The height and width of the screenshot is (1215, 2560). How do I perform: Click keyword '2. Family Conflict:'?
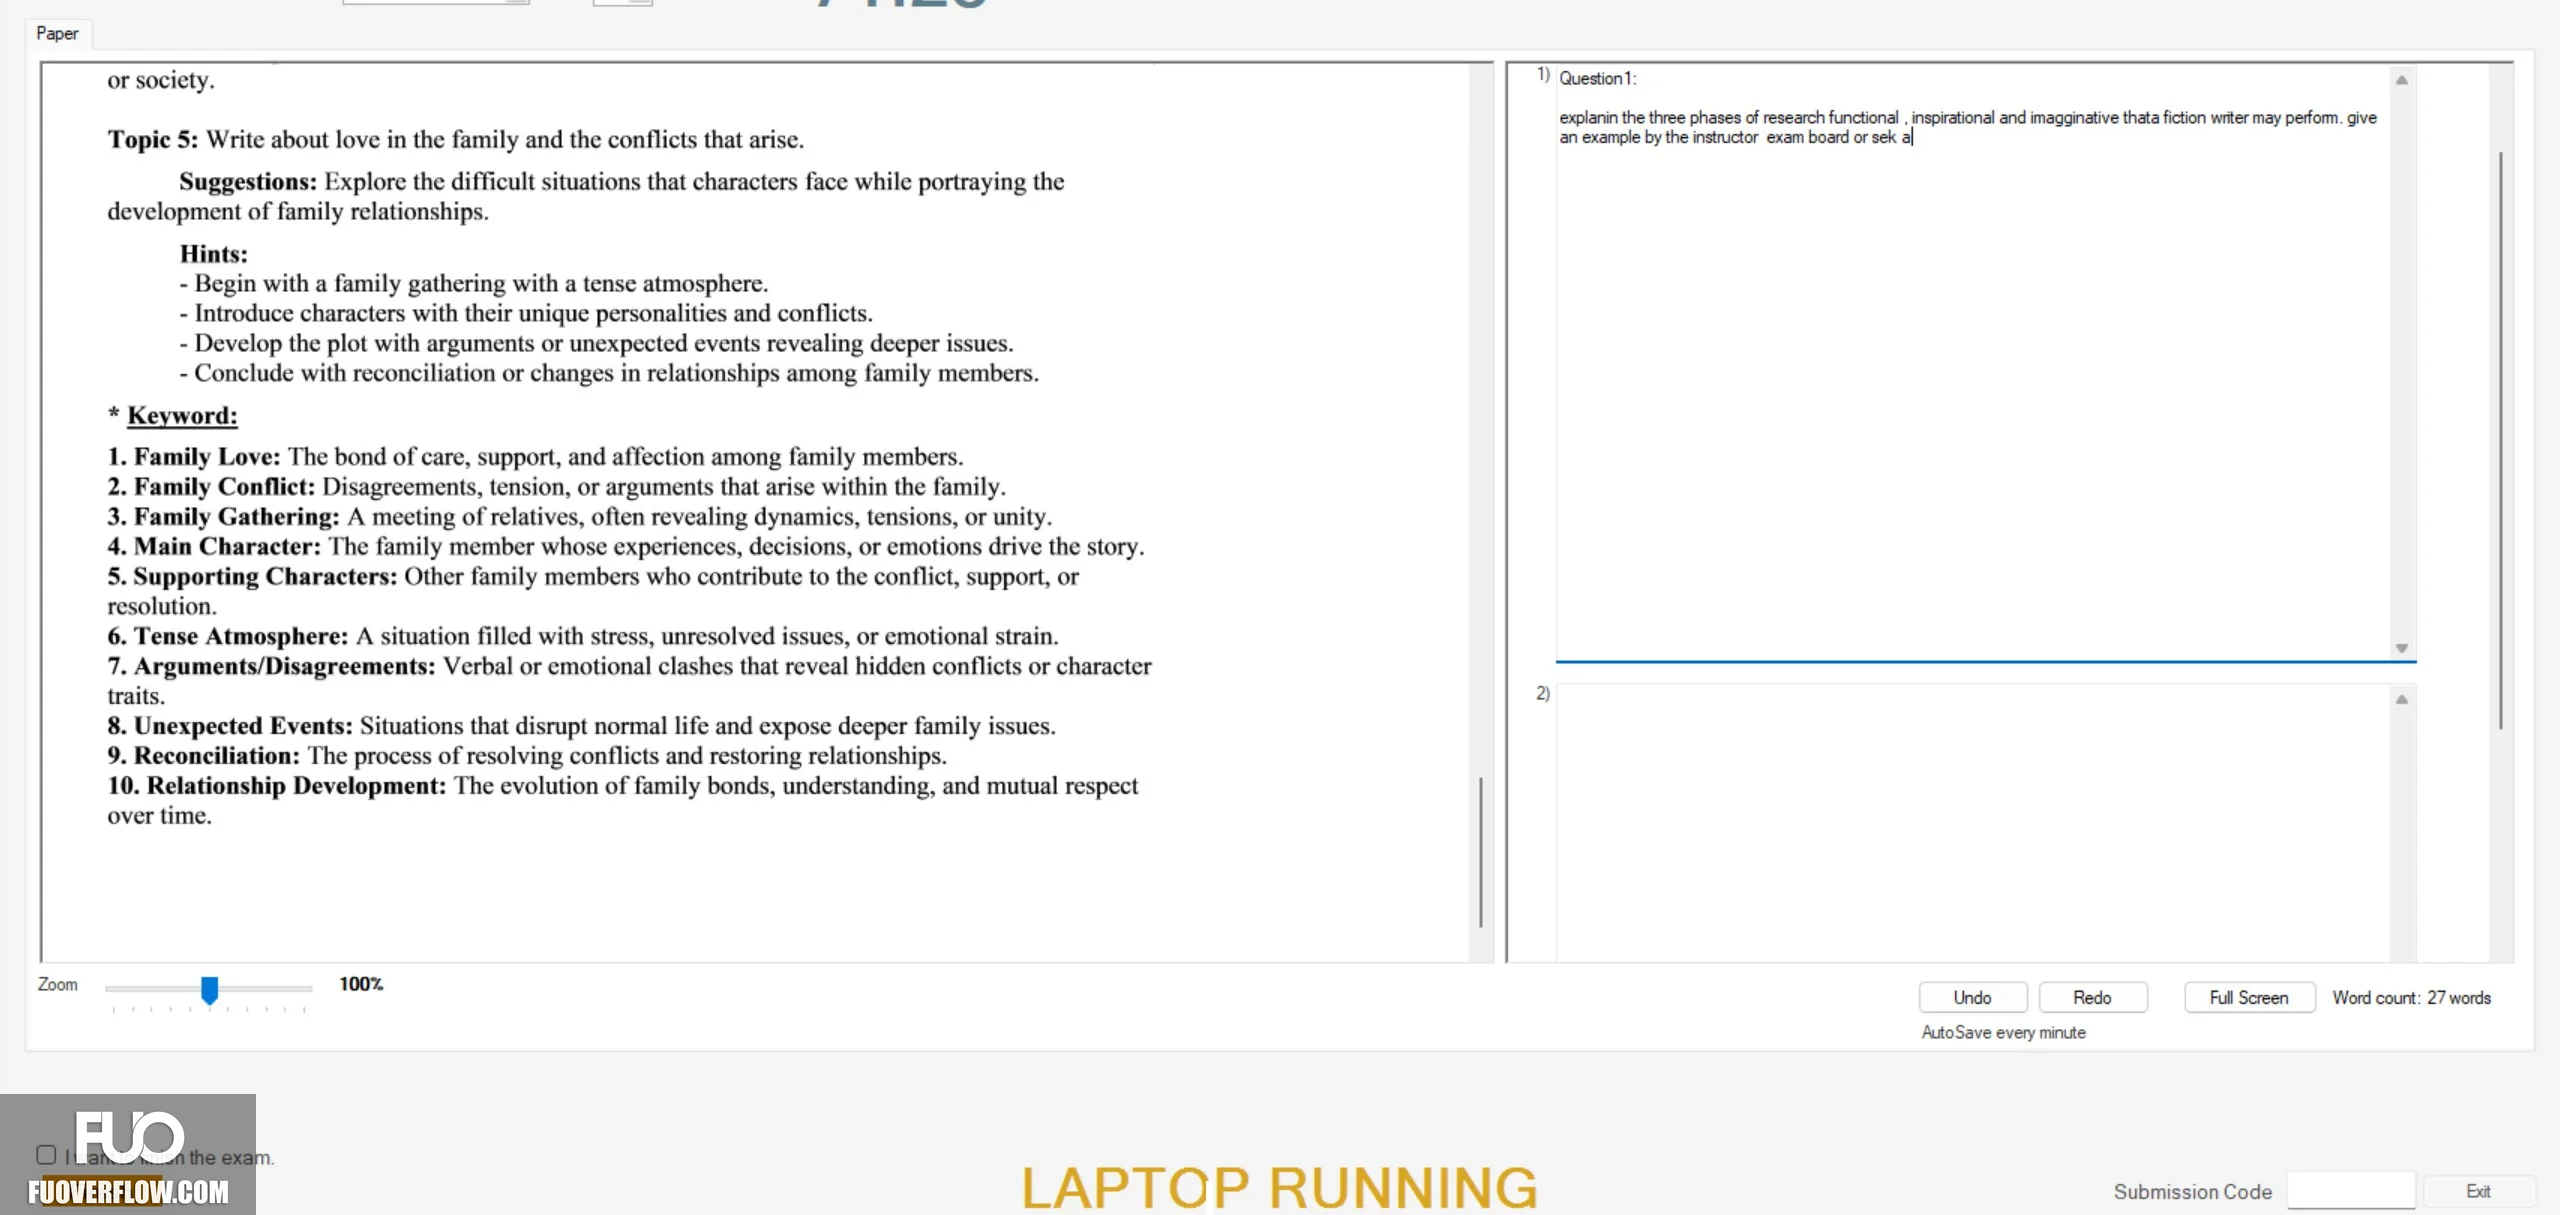click(211, 487)
